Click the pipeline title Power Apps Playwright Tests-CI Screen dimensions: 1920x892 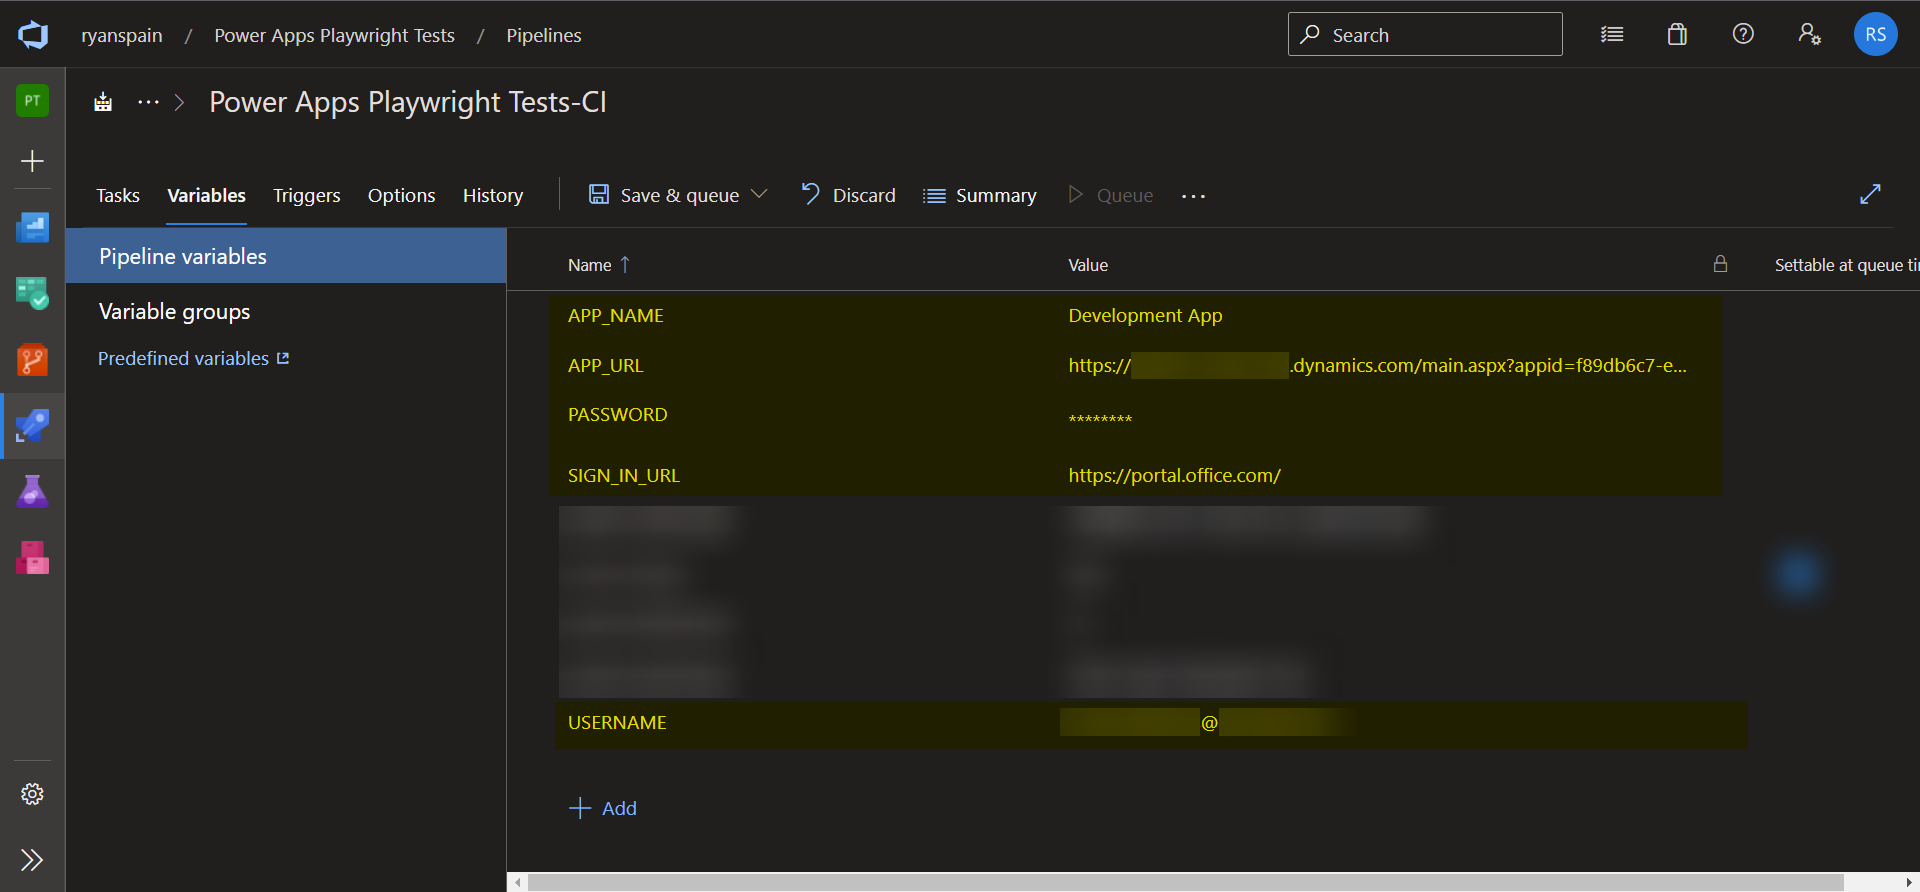408,102
